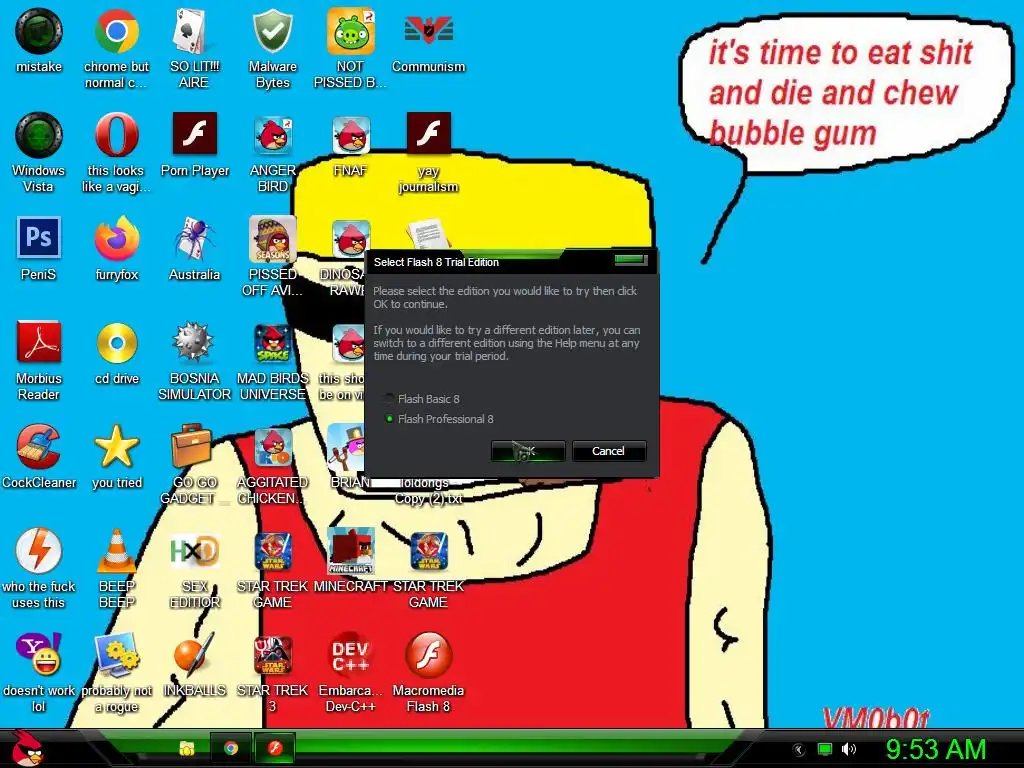Open the 'you tried' star icon
Screen dimensions: 1024x768
116,445
